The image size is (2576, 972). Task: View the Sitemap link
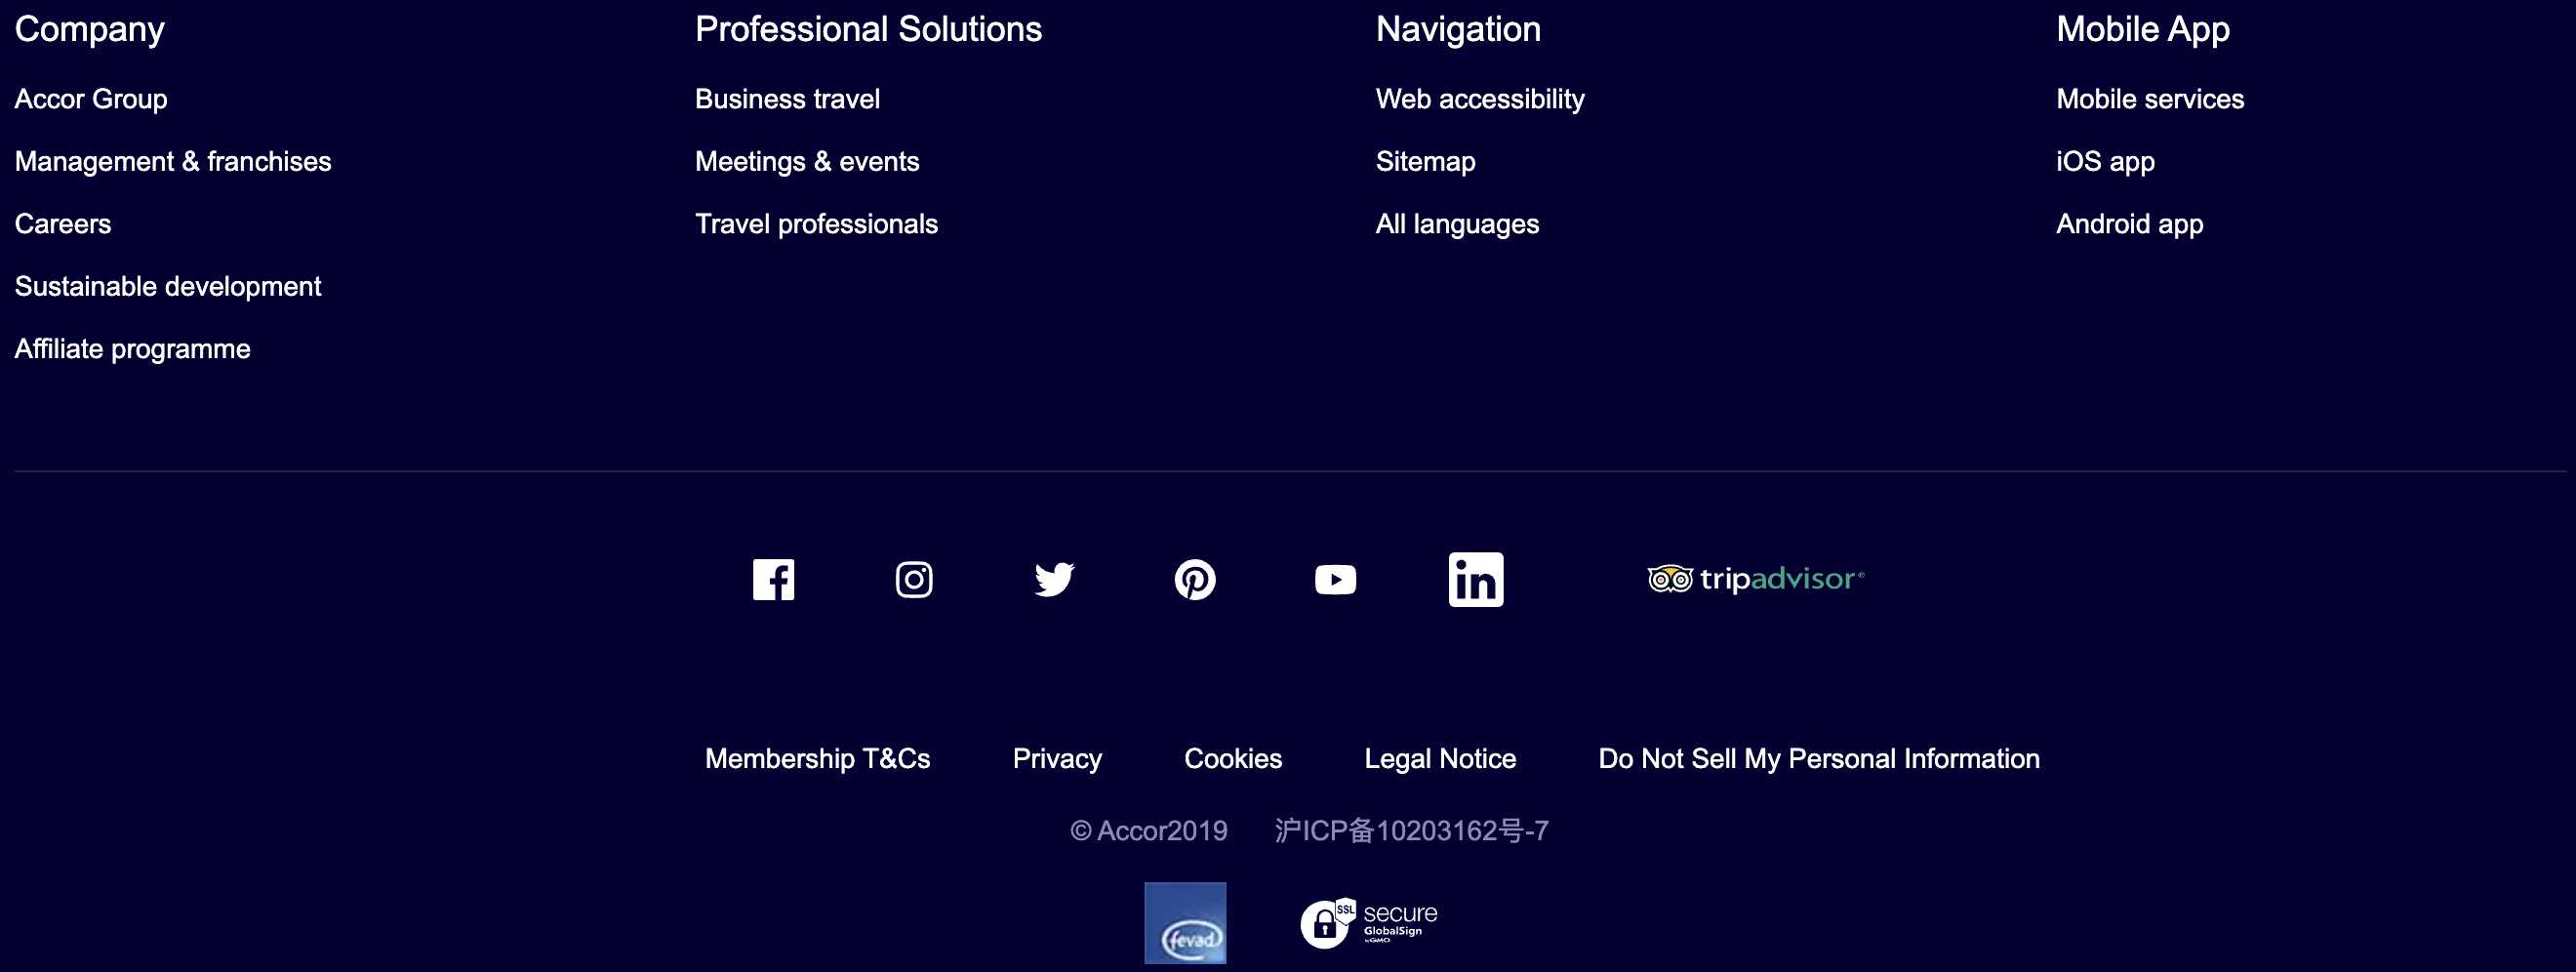(1425, 161)
